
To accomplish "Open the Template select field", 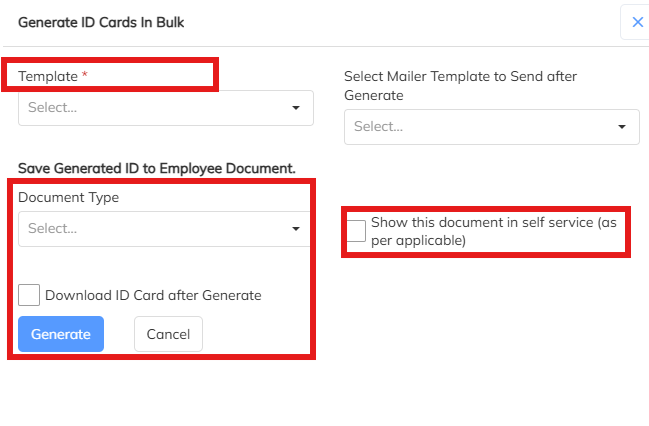I will (150, 108).
